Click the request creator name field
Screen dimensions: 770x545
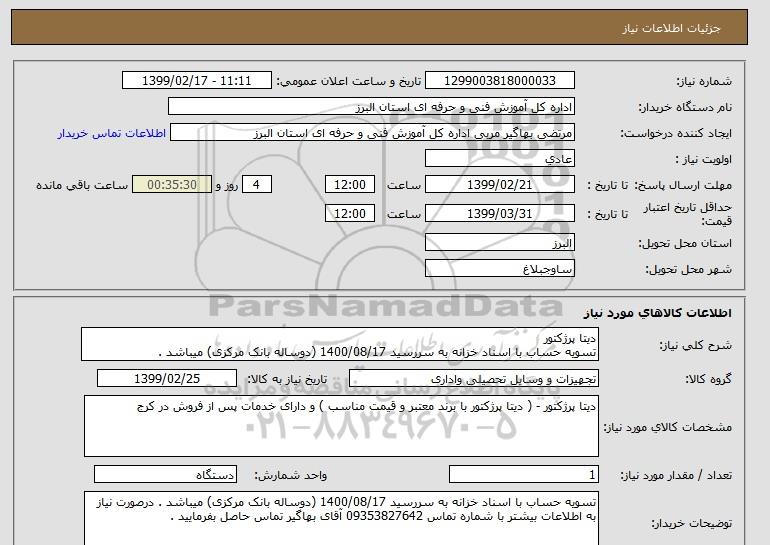[372, 133]
